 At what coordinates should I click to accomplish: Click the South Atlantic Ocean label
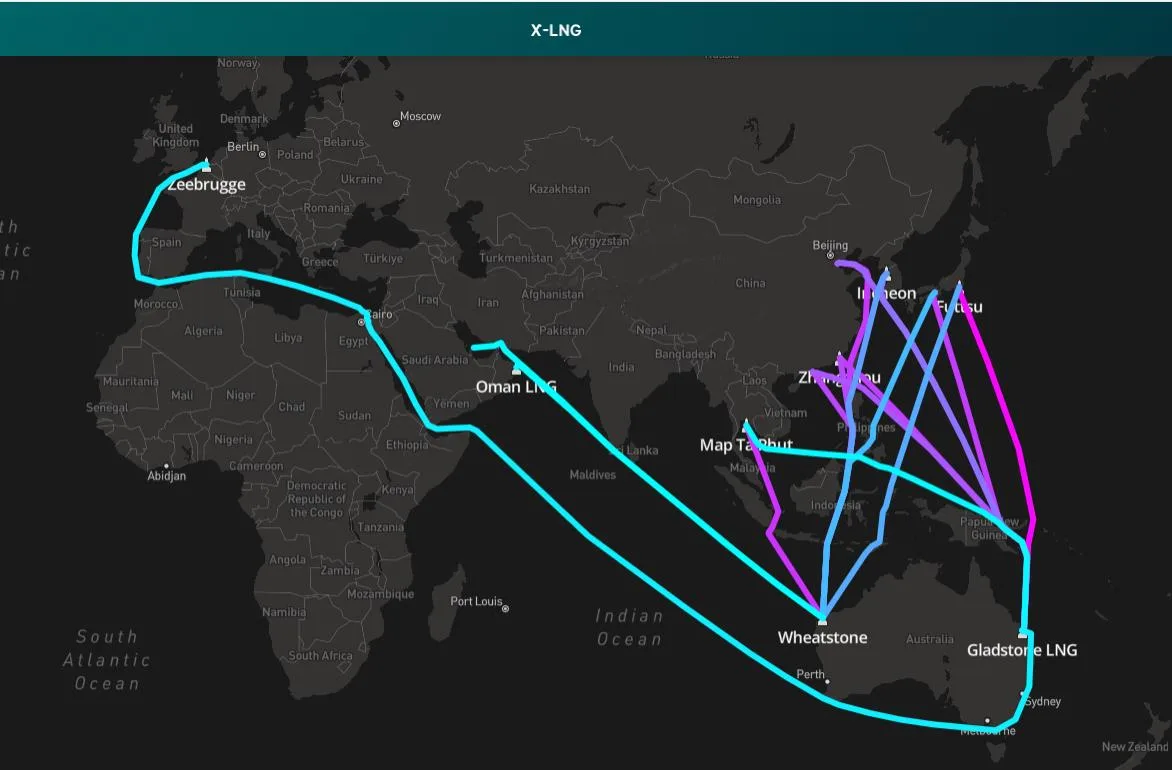click(x=107, y=659)
